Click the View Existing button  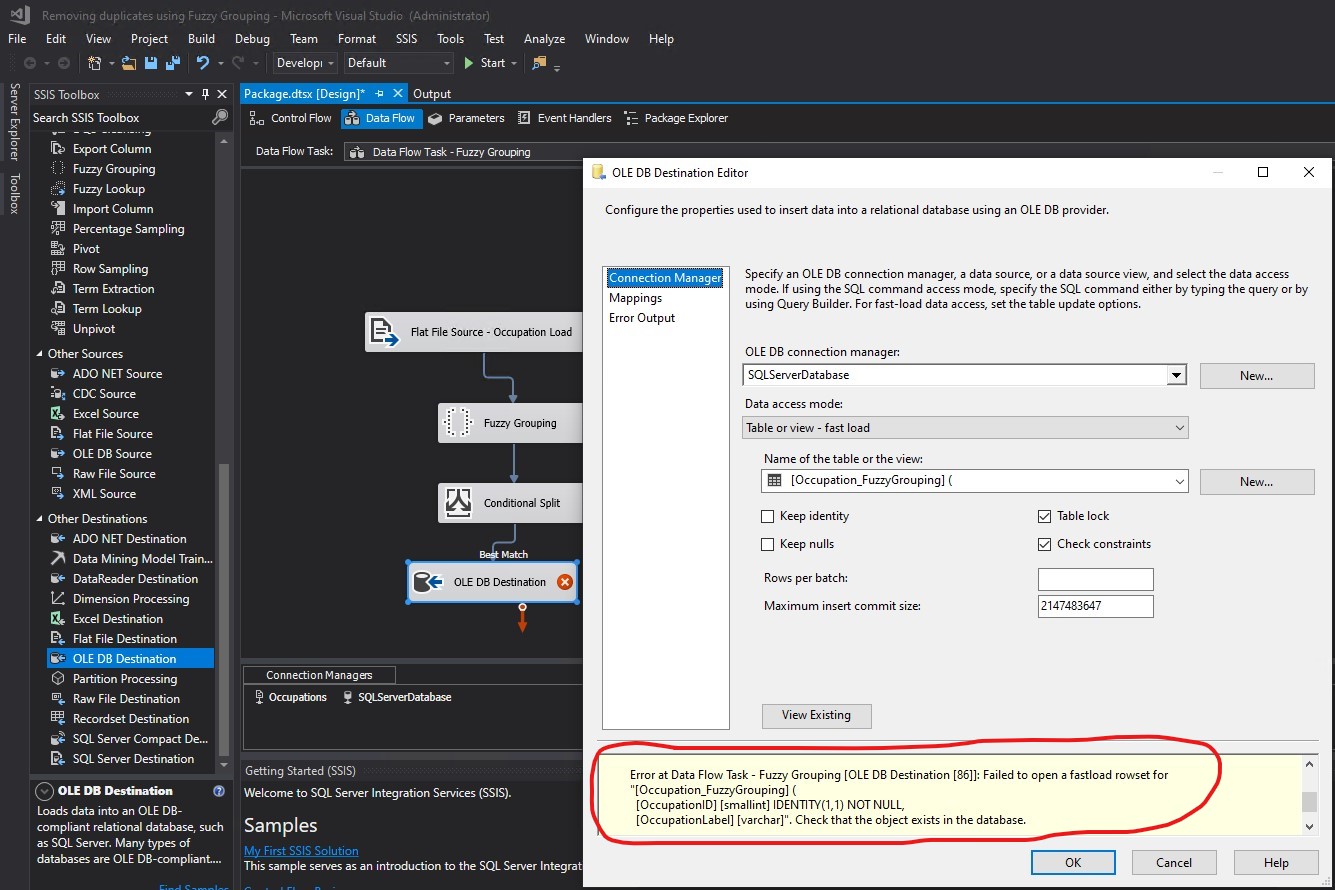[x=817, y=716]
